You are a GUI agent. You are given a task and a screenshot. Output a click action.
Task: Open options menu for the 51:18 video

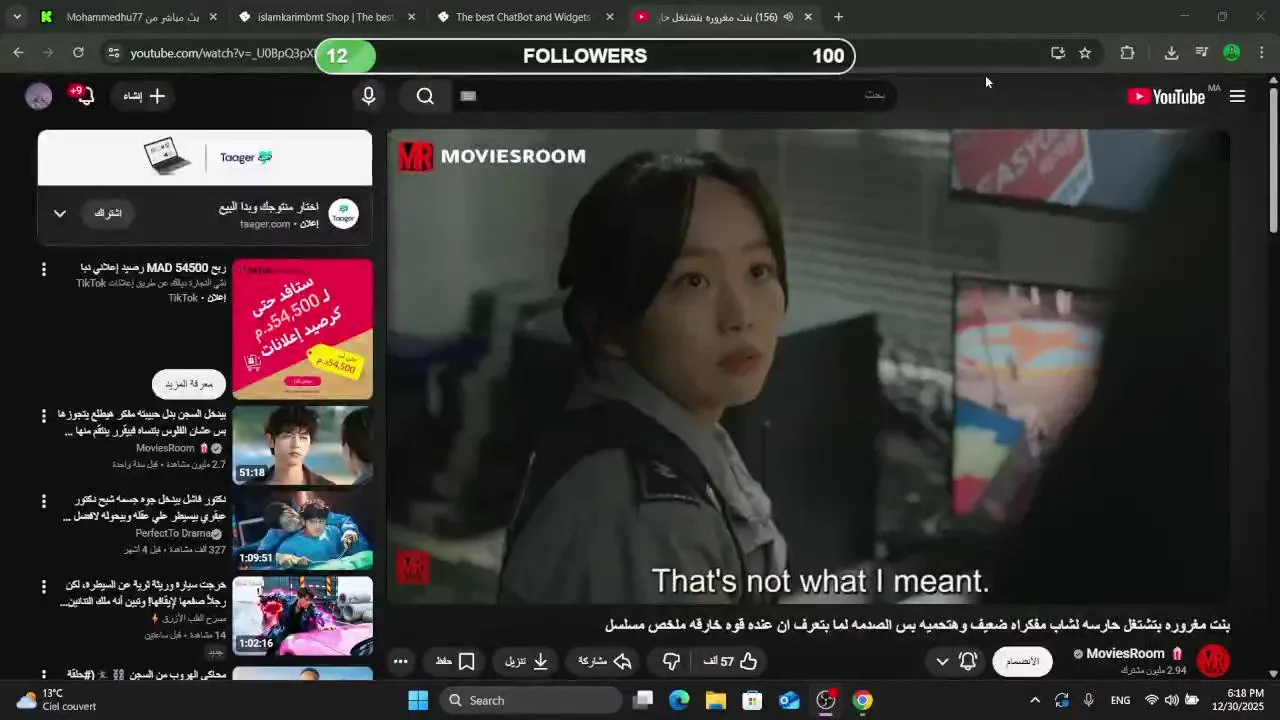(43, 415)
